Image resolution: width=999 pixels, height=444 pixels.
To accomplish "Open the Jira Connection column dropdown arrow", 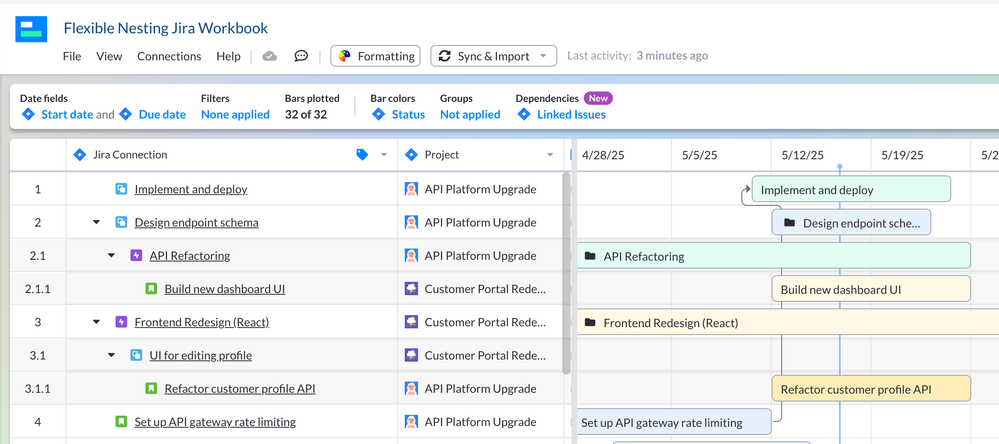I will point(384,155).
